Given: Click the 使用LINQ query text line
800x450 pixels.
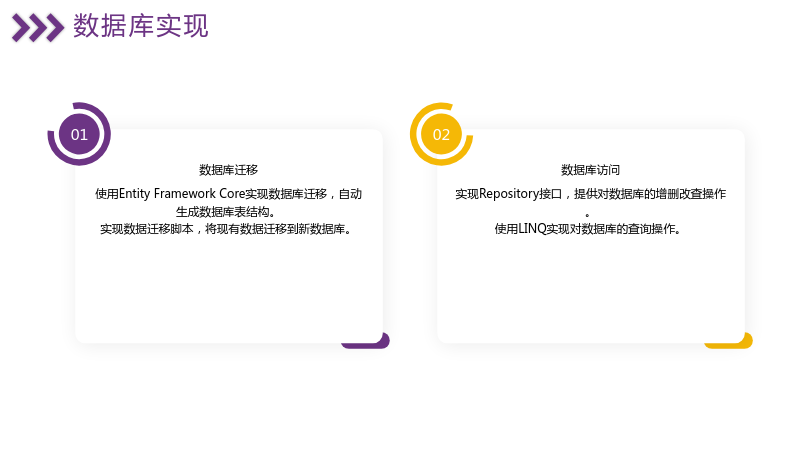Looking at the screenshot, I should click(590, 229).
